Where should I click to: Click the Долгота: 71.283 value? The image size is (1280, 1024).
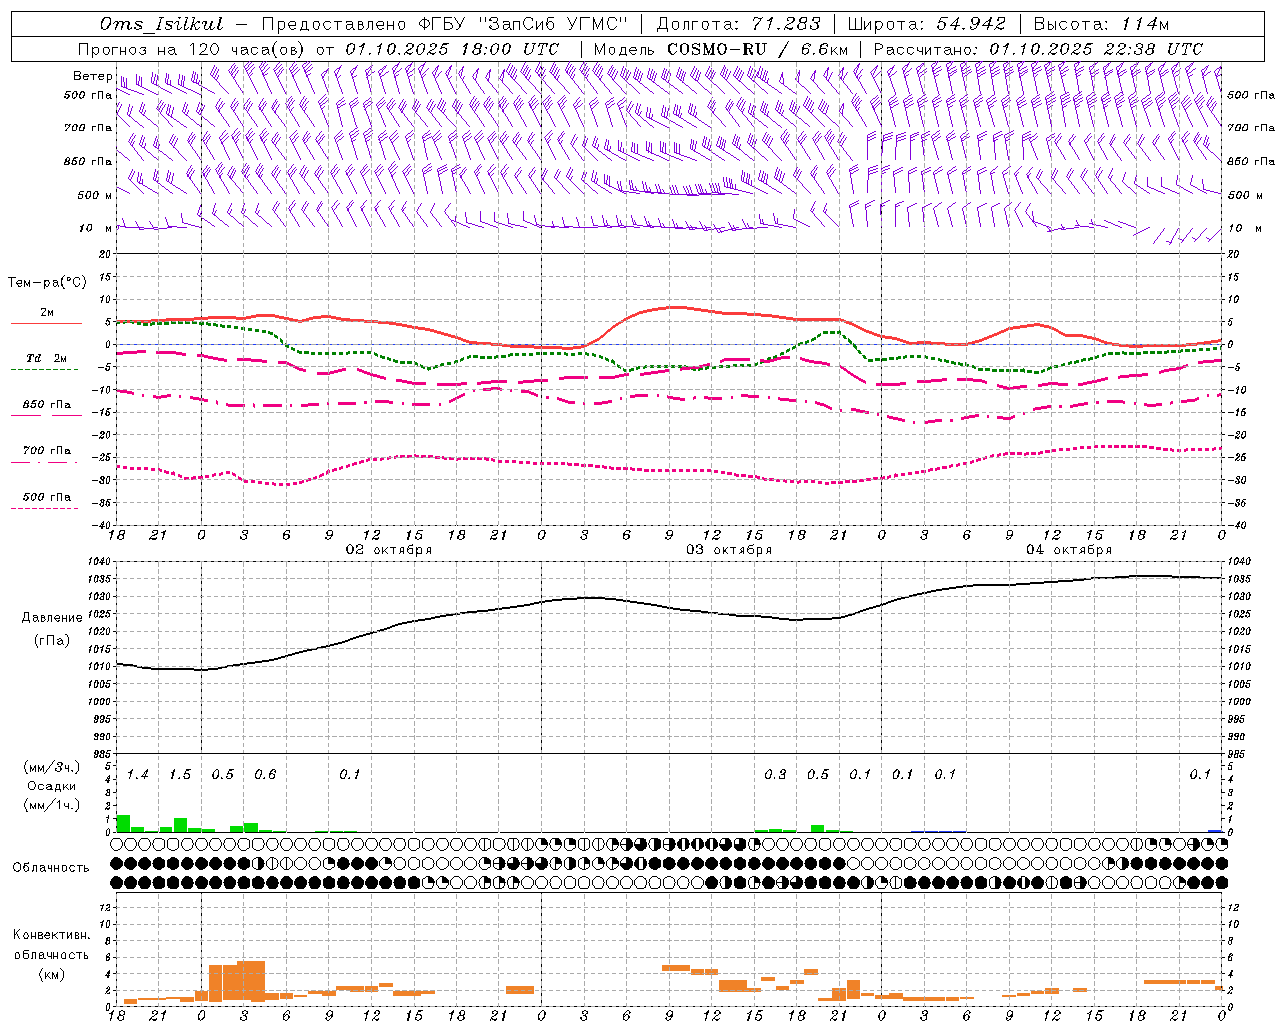(x=738, y=24)
